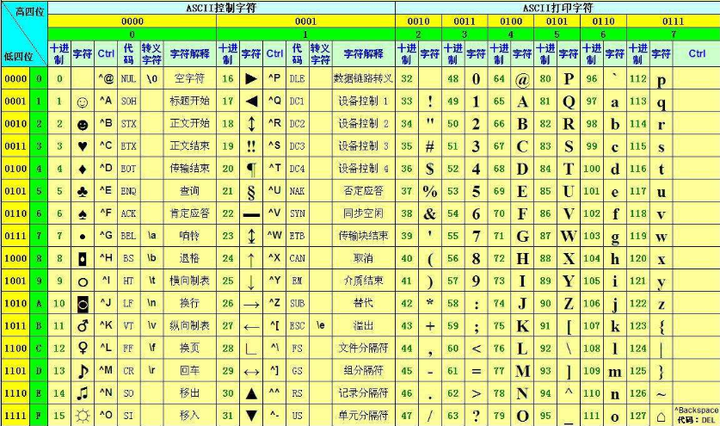The image size is (720, 426).
Task: Click the '^G' Ctrl cell
Action: tap(106, 235)
